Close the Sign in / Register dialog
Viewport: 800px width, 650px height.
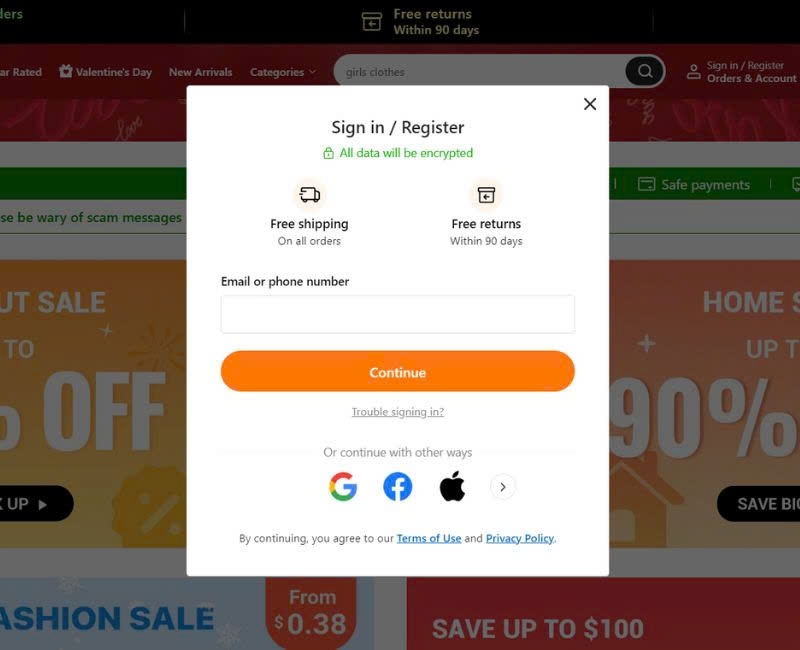590,104
